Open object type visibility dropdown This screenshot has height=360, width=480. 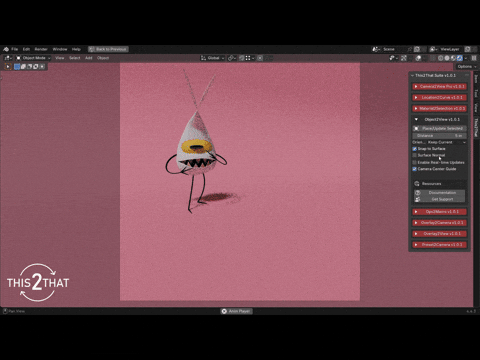pos(394,58)
